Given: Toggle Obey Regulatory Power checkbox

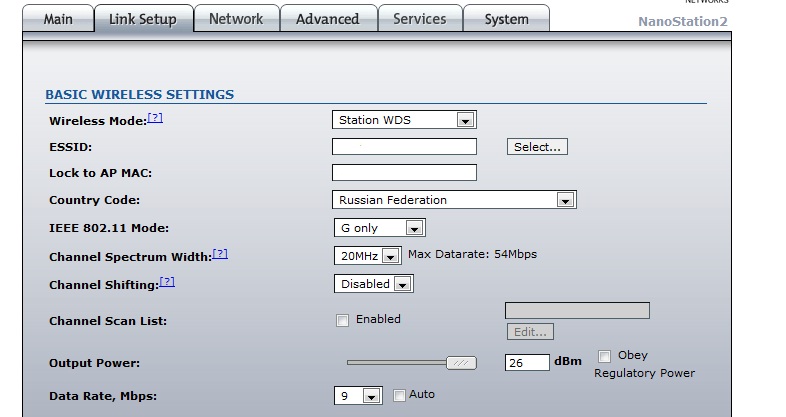Looking at the screenshot, I should tap(605, 356).
